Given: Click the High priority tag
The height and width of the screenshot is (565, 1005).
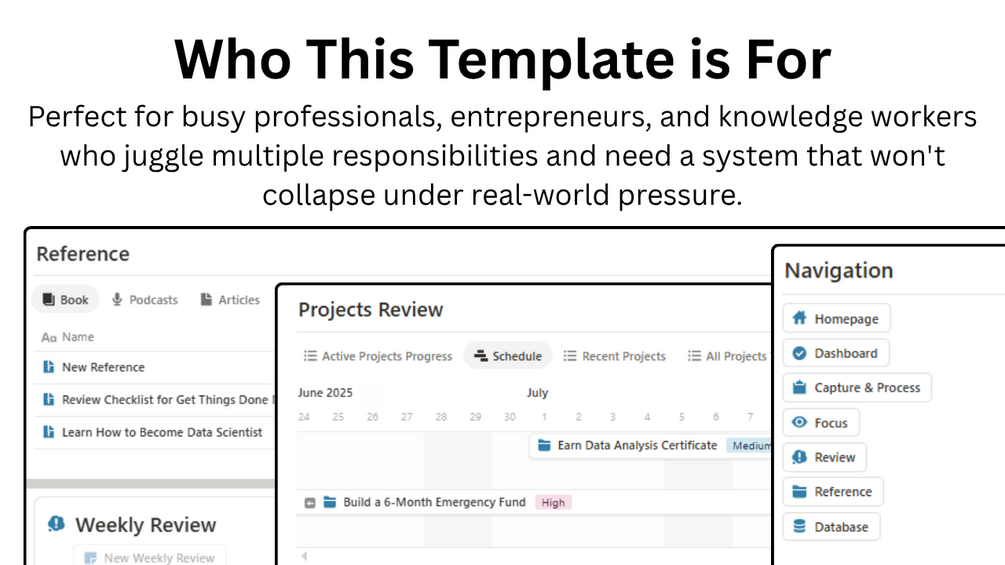Looking at the screenshot, I should click(x=553, y=503).
